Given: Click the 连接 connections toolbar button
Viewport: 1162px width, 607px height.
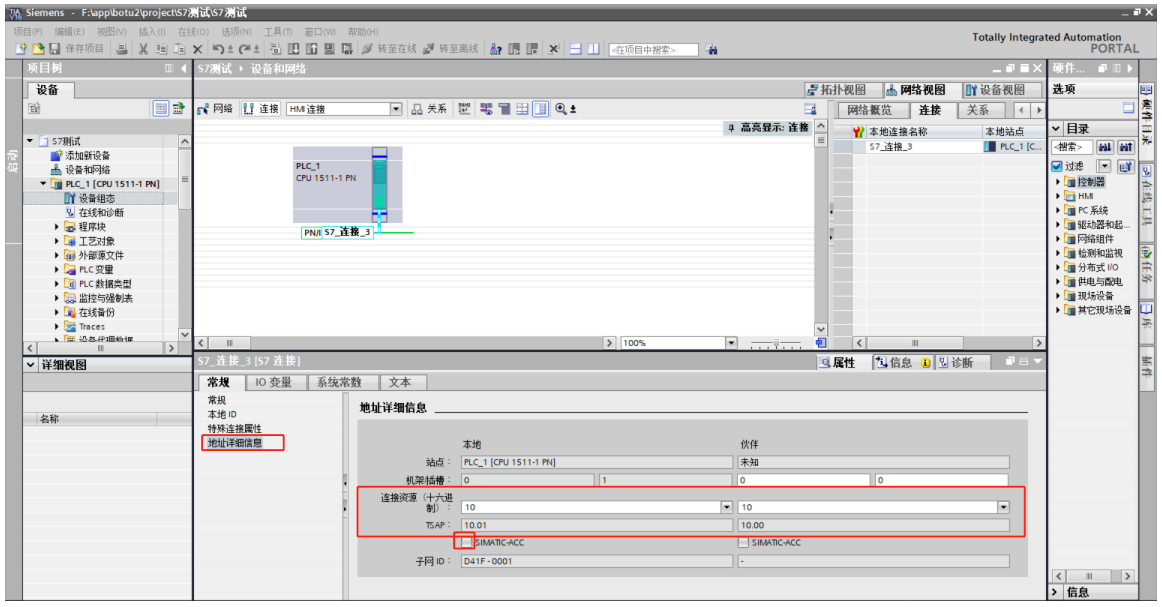Looking at the screenshot, I should pos(262,109).
